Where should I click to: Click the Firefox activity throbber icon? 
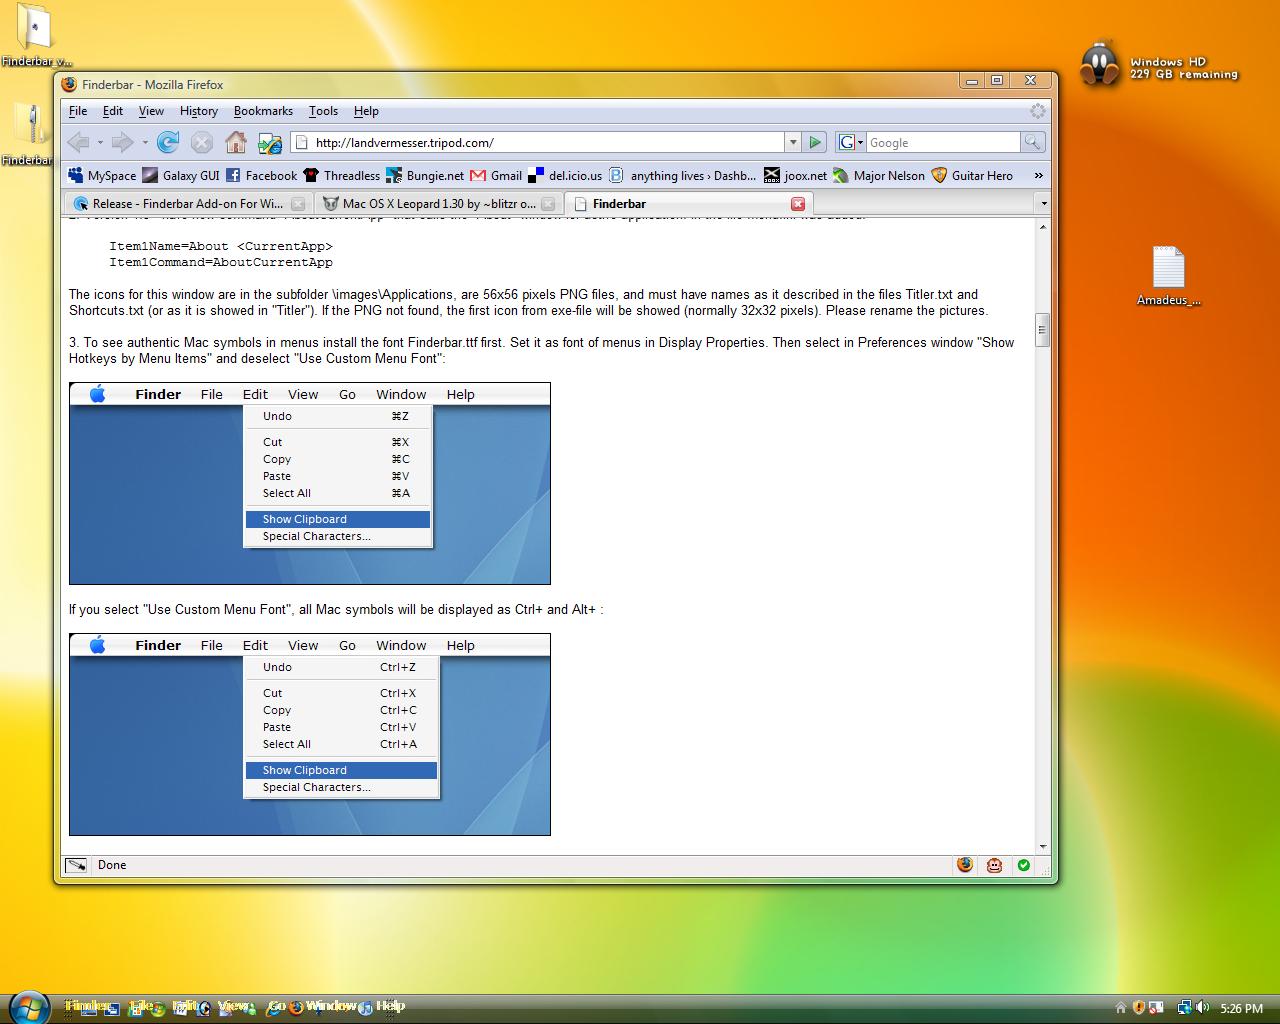tap(1038, 111)
